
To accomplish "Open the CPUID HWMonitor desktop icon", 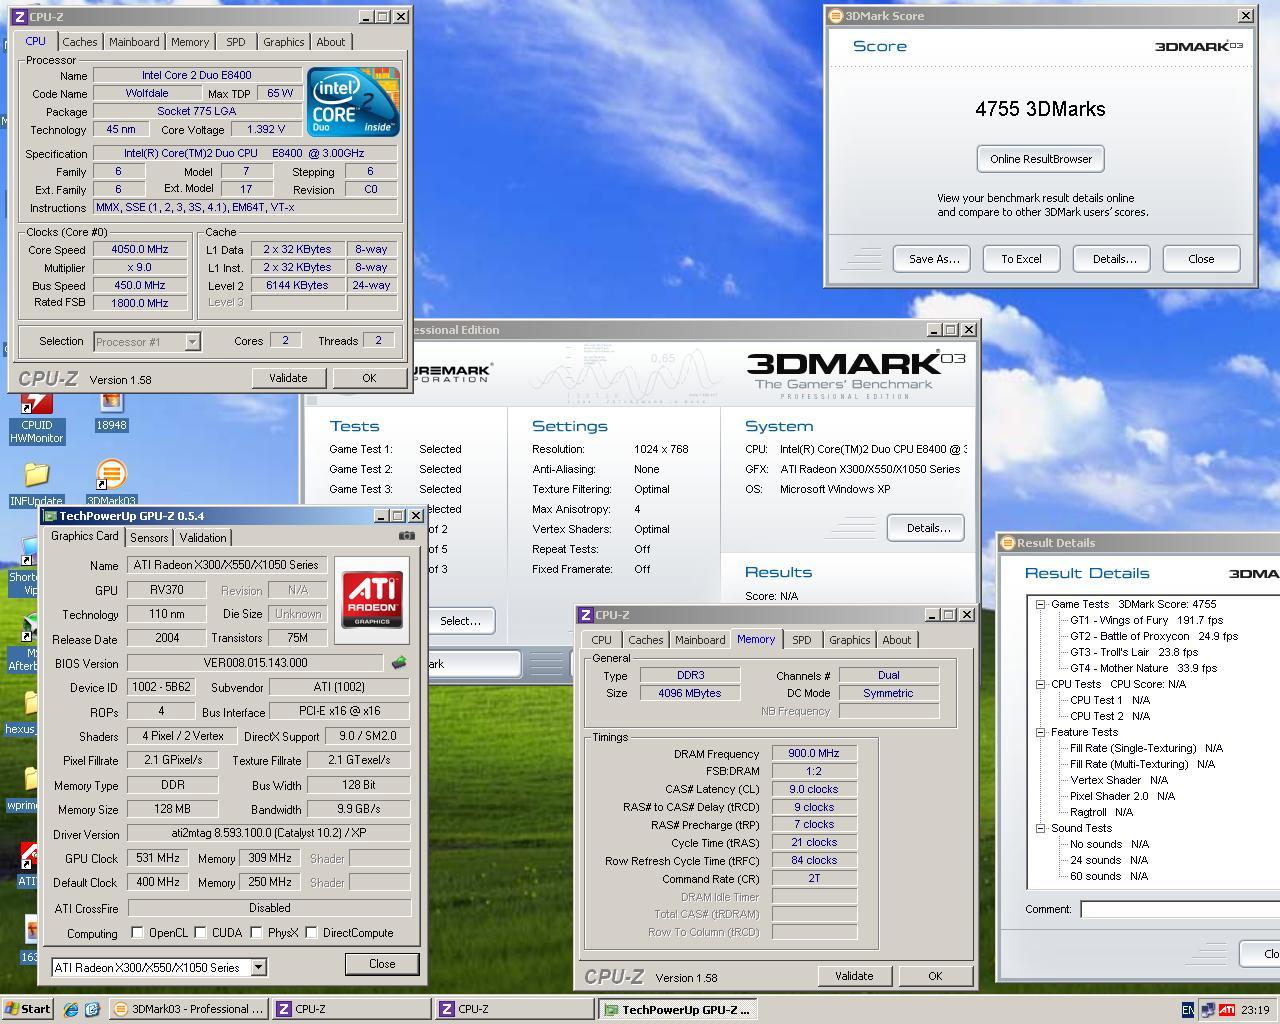I will point(36,418).
